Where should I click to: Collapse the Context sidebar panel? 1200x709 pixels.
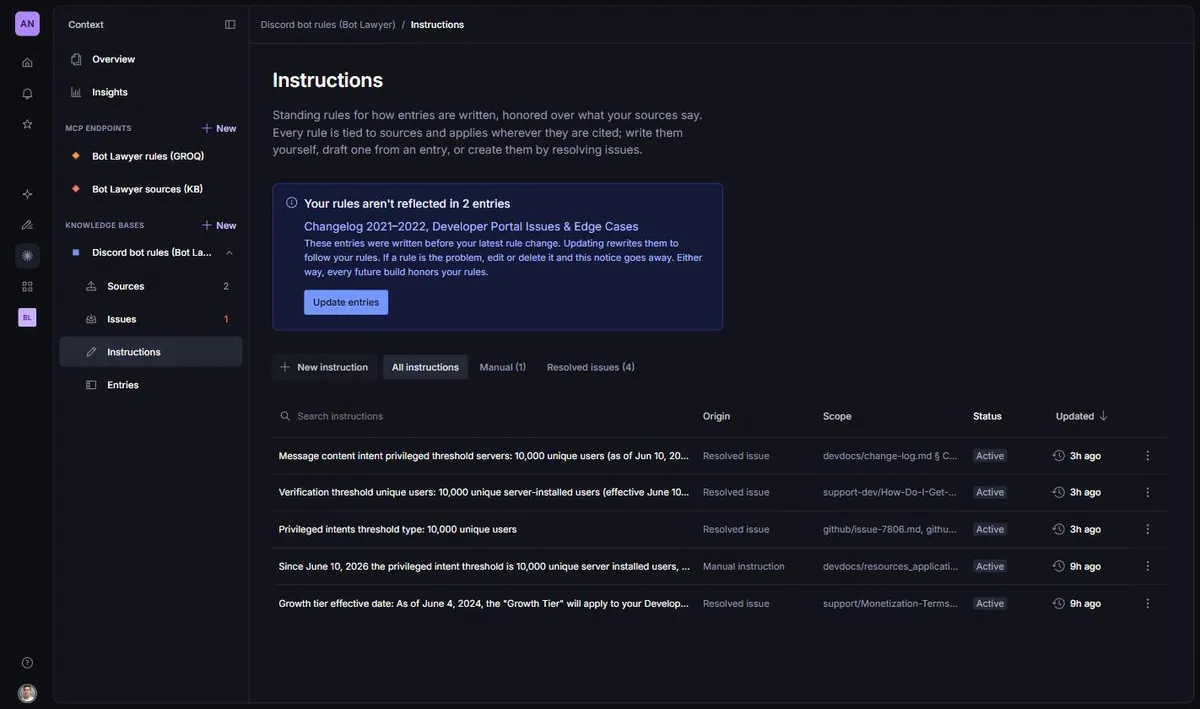point(230,24)
